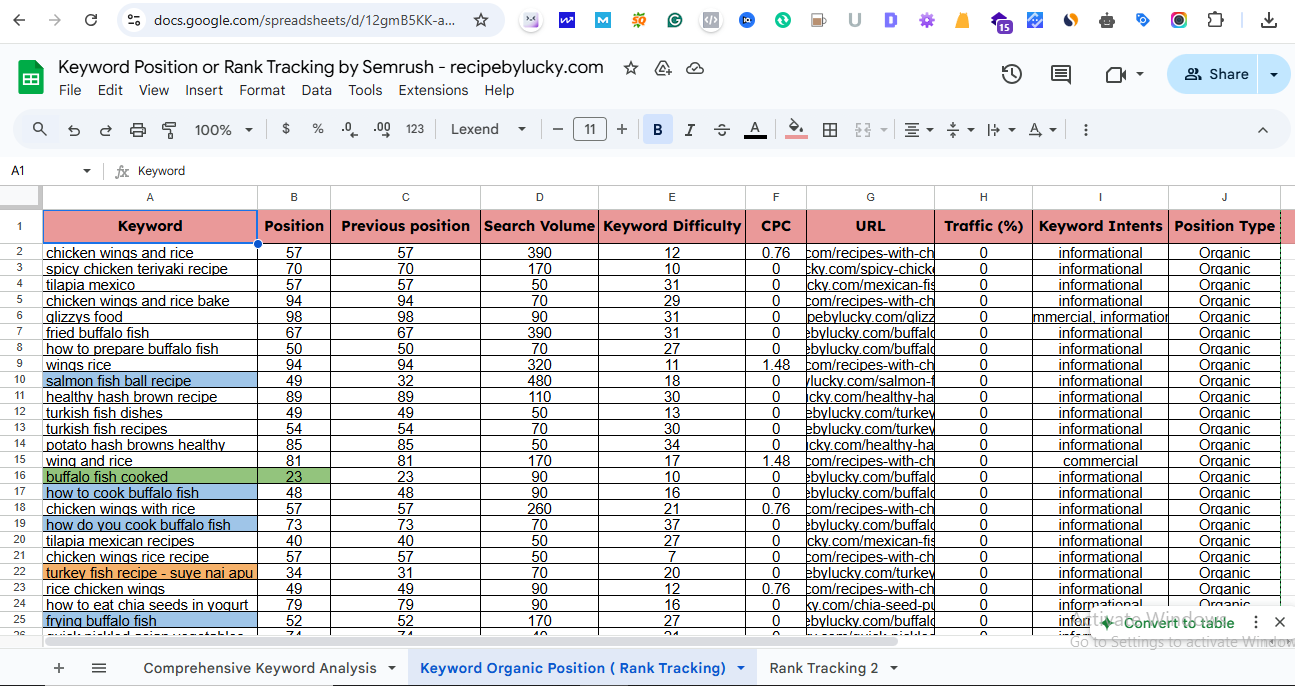The width and height of the screenshot is (1295, 686).
Task: Open Comprehensive Keyword Analysis tab menu arrow
Action: click(392, 668)
